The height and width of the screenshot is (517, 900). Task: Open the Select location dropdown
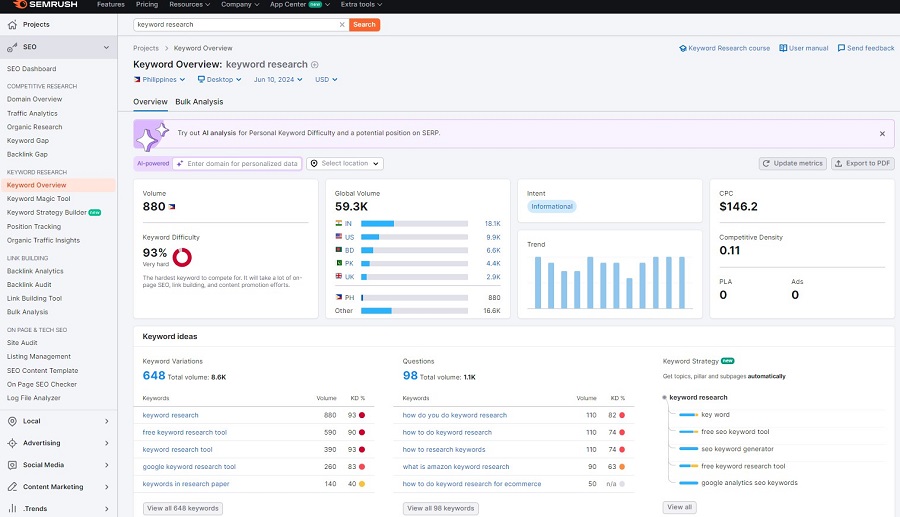(345, 164)
